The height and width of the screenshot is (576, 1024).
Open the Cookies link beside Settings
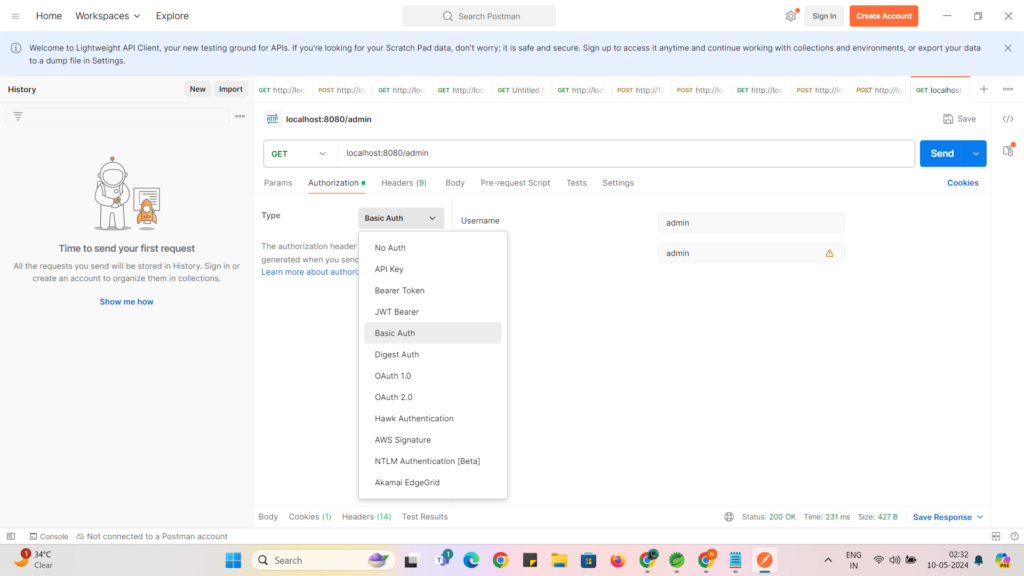pyautogui.click(x=963, y=183)
